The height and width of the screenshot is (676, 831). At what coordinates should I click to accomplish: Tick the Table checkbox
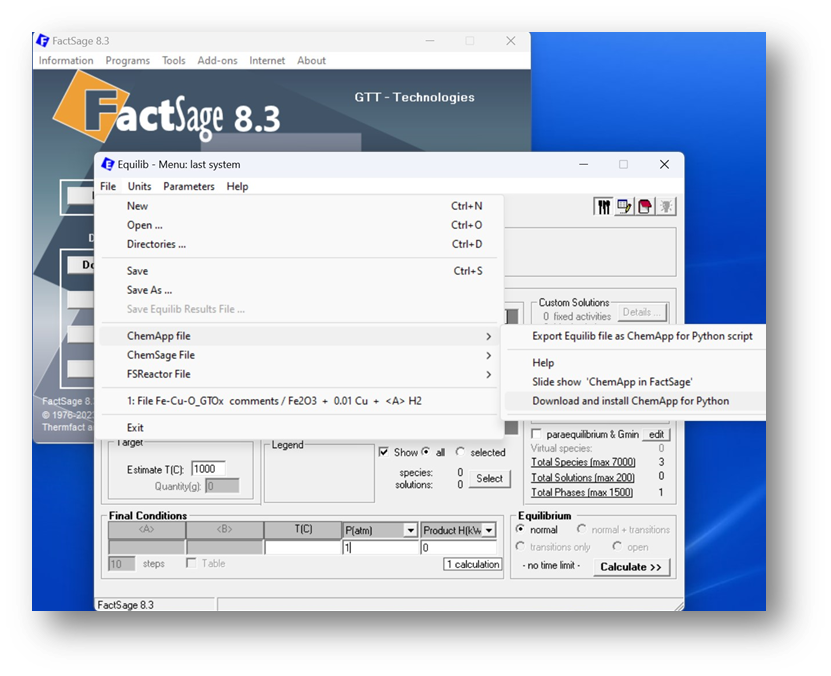(191, 563)
